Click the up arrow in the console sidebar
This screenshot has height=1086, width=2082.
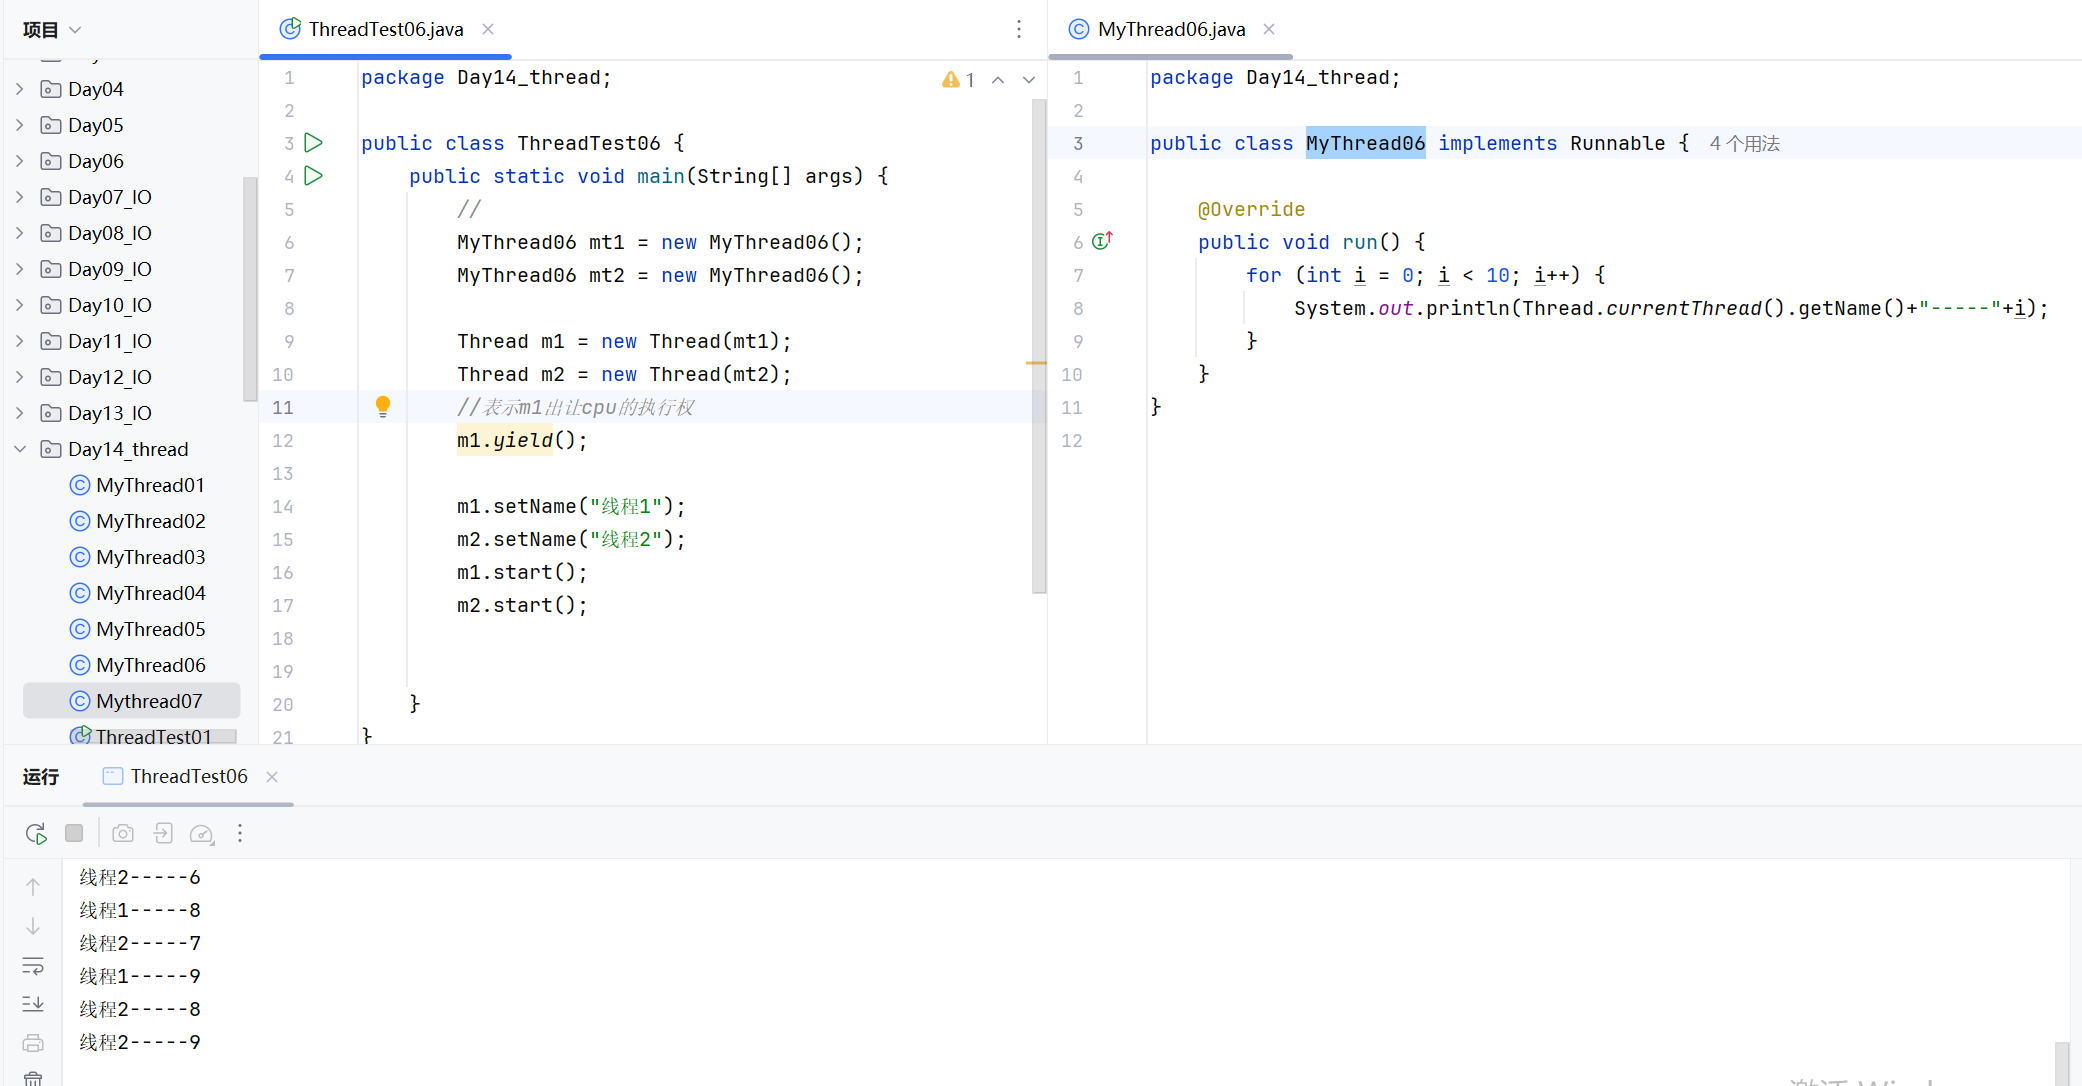(33, 887)
